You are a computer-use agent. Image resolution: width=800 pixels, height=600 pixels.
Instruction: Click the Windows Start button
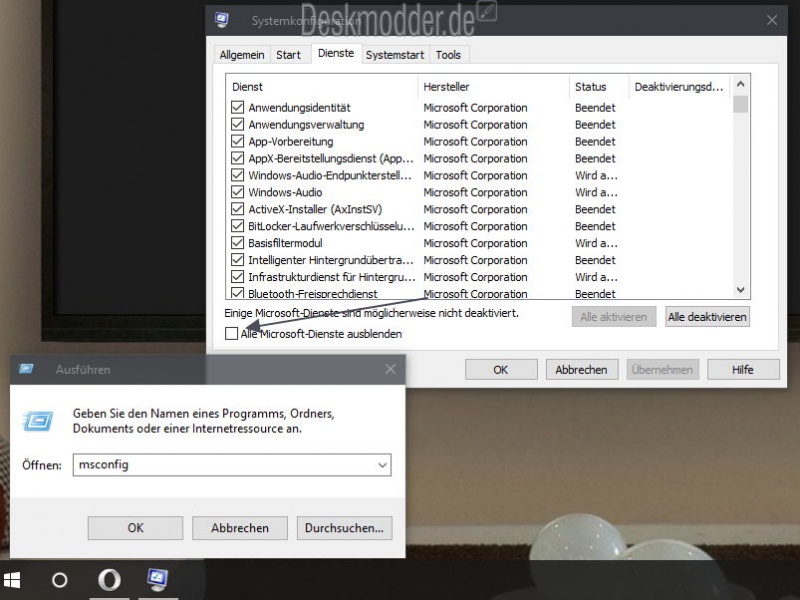[x=13, y=580]
